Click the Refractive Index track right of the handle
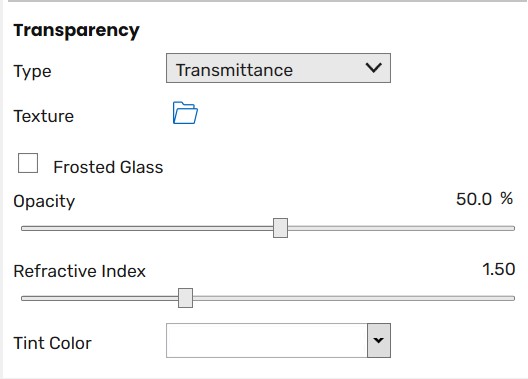 point(354,298)
